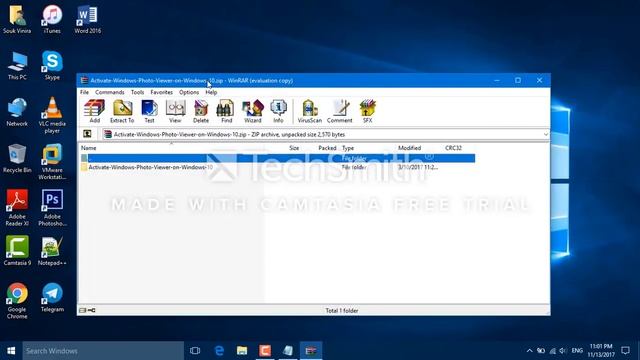Select the VLC media player shortcut
The width and height of the screenshot is (640, 360).
[52, 115]
